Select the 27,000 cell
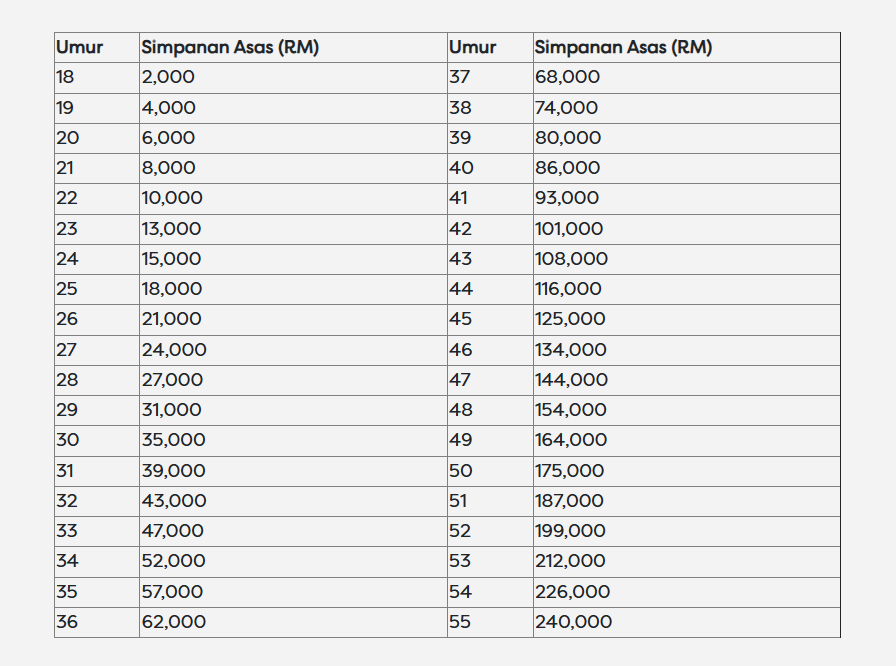The height and width of the screenshot is (666, 896). click(x=293, y=380)
